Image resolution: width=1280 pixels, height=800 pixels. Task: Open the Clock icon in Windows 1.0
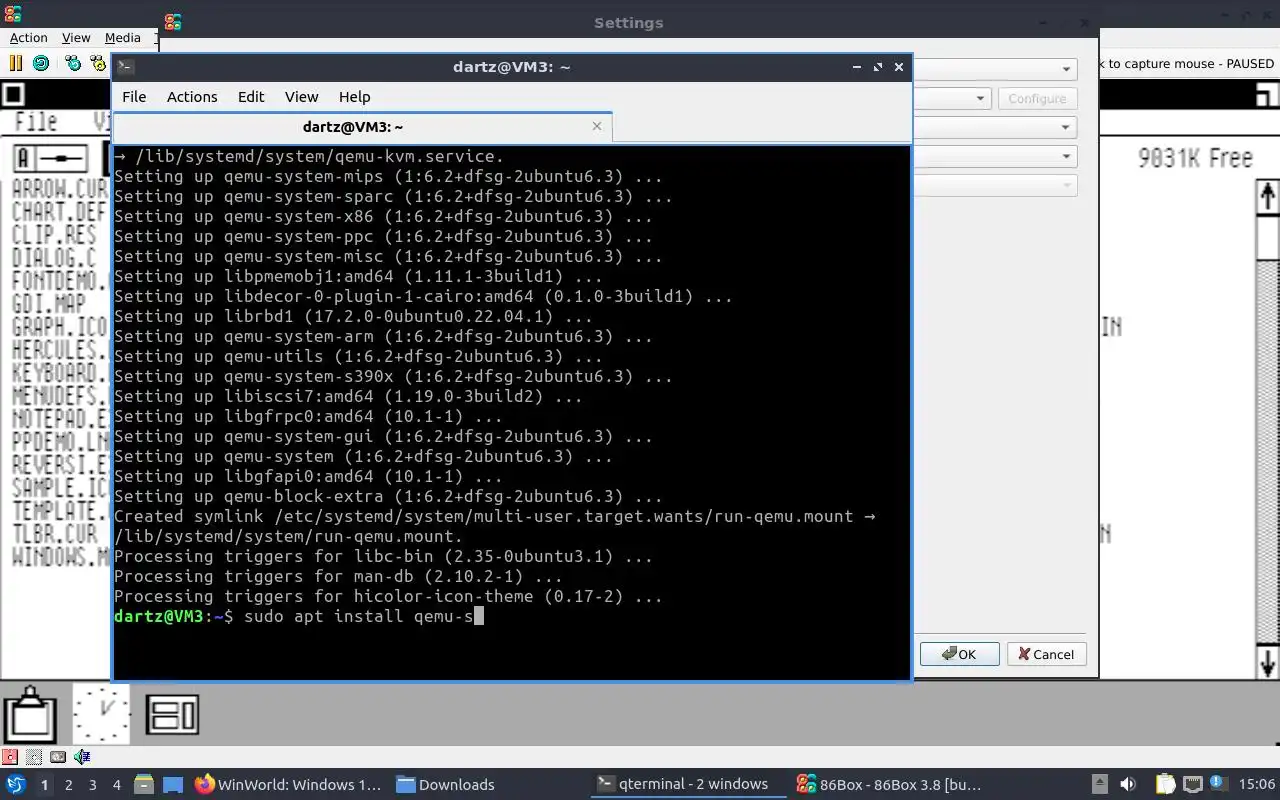pos(101,713)
